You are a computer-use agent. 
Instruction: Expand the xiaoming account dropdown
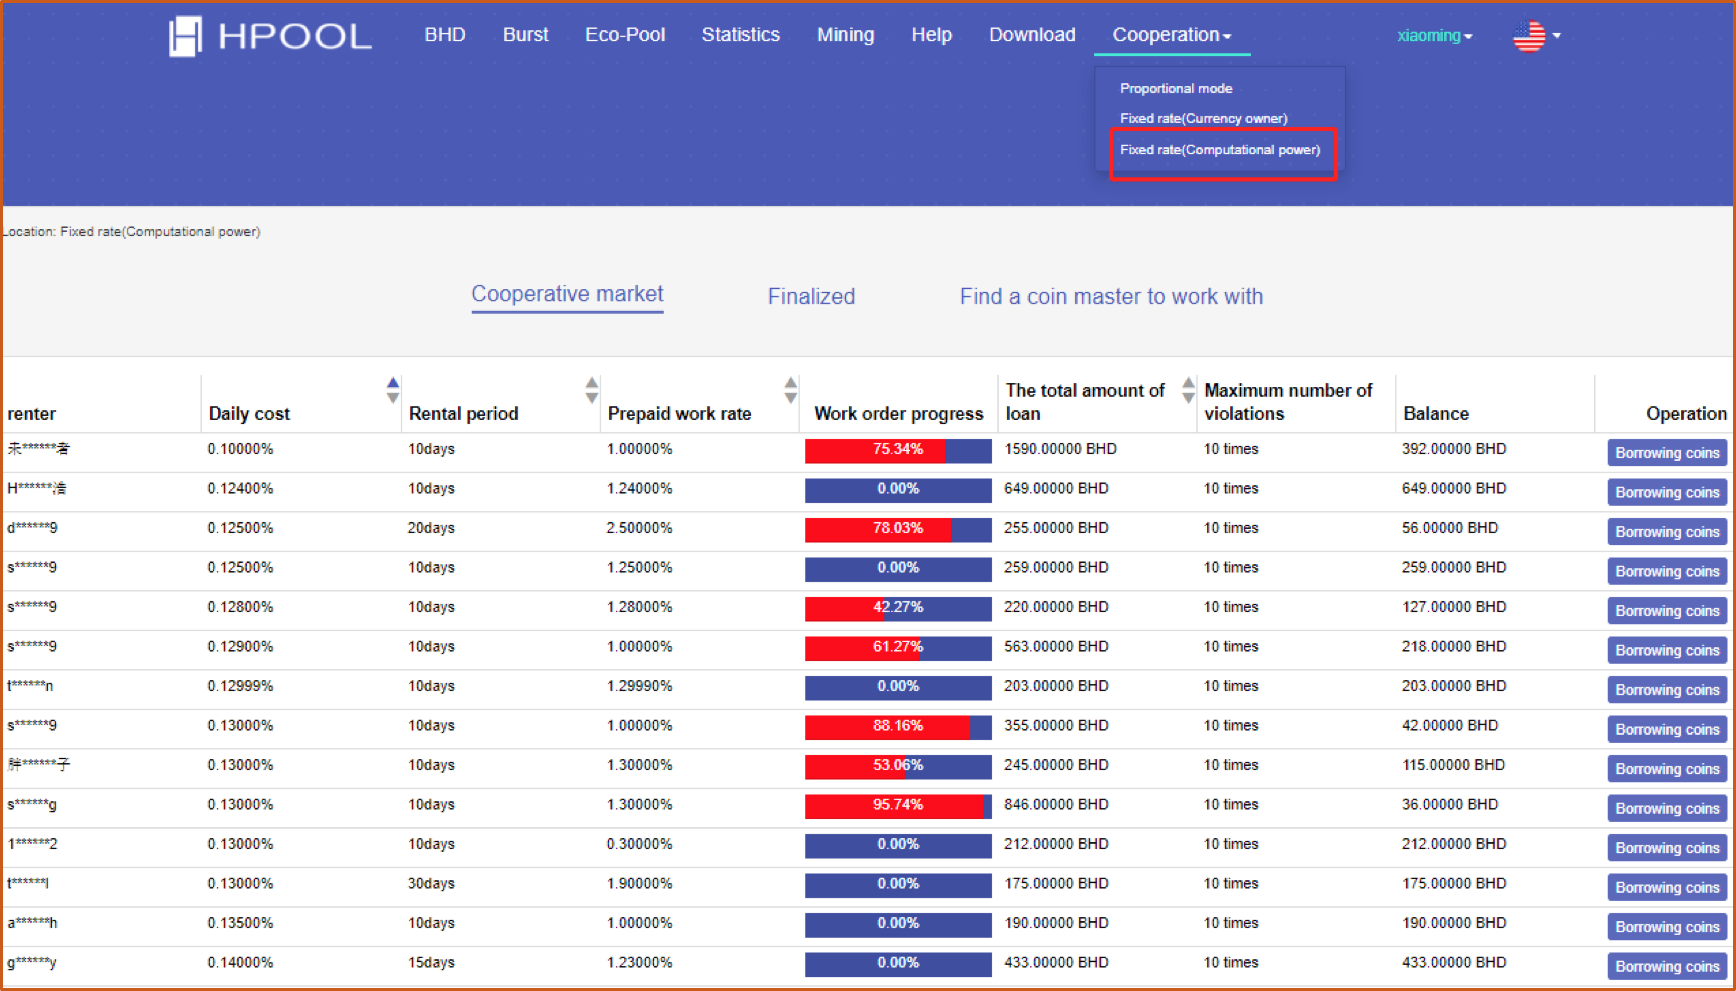(x=1435, y=35)
